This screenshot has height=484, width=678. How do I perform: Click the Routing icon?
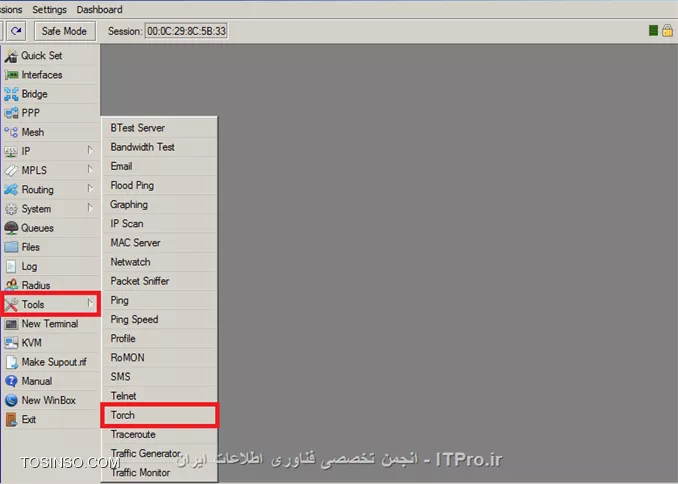[x=11, y=189]
